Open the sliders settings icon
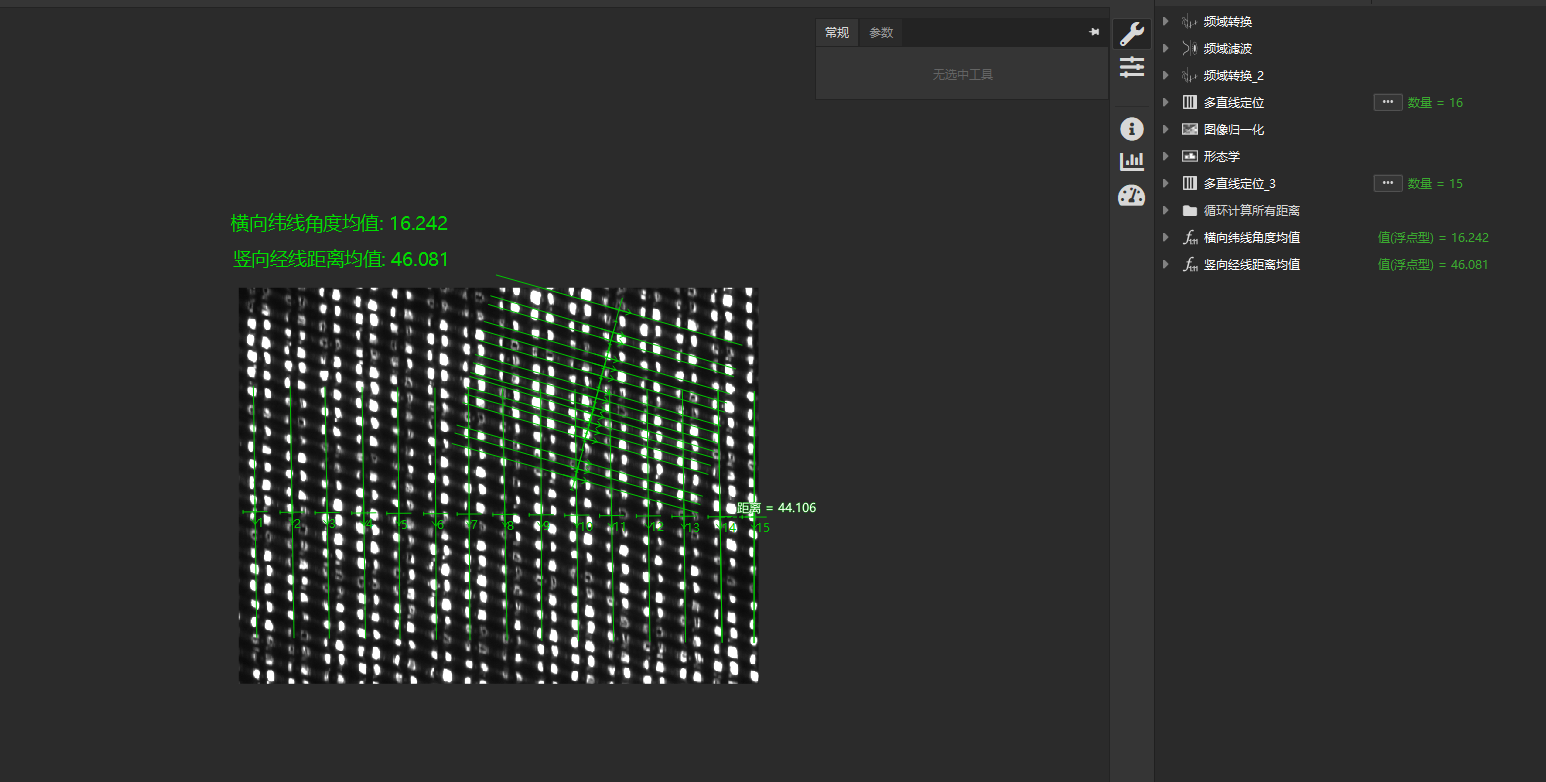This screenshot has width=1546, height=782. (1131, 67)
